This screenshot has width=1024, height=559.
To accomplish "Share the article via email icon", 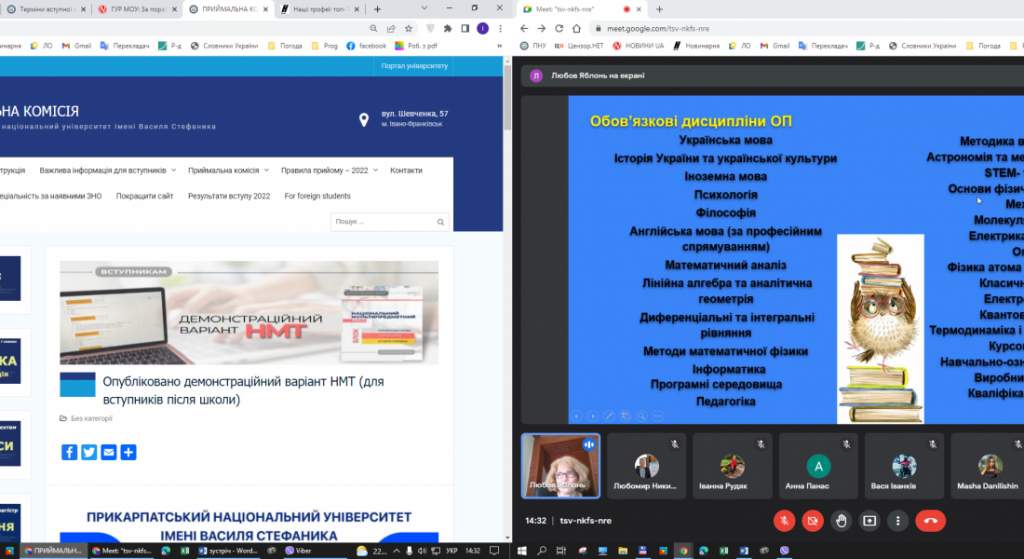I will tap(109, 452).
